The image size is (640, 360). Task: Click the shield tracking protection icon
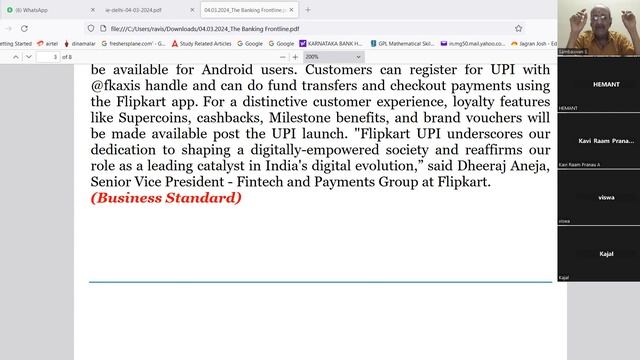click(x=91, y=28)
